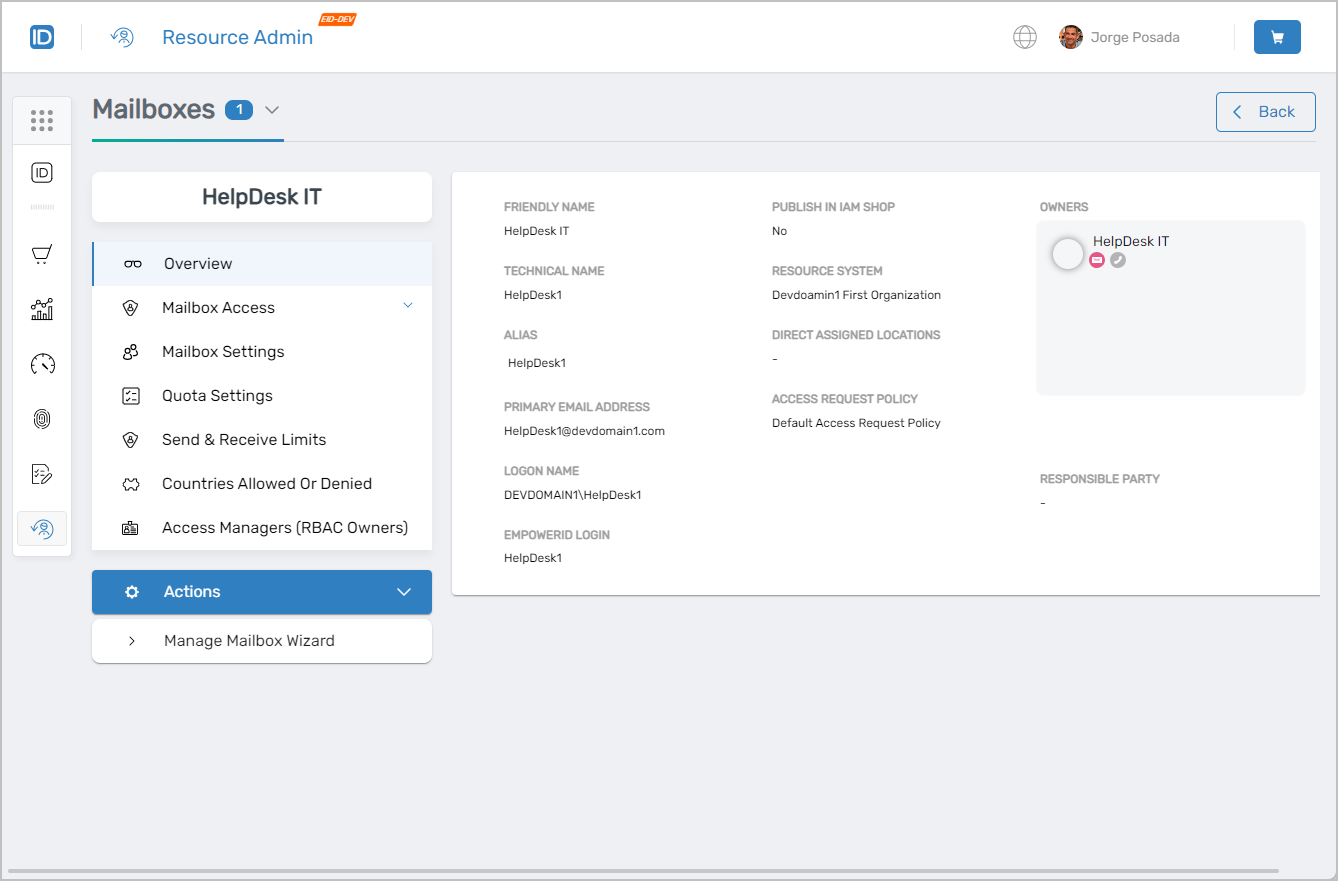Open the Jorge Posada profile avatar
The image size is (1338, 881).
(x=1070, y=36)
